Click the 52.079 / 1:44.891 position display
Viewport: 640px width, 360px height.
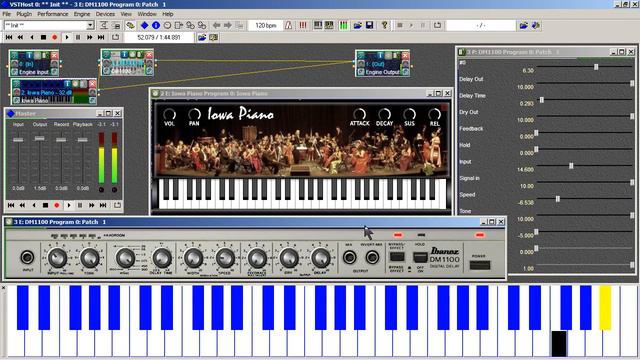[159, 37]
